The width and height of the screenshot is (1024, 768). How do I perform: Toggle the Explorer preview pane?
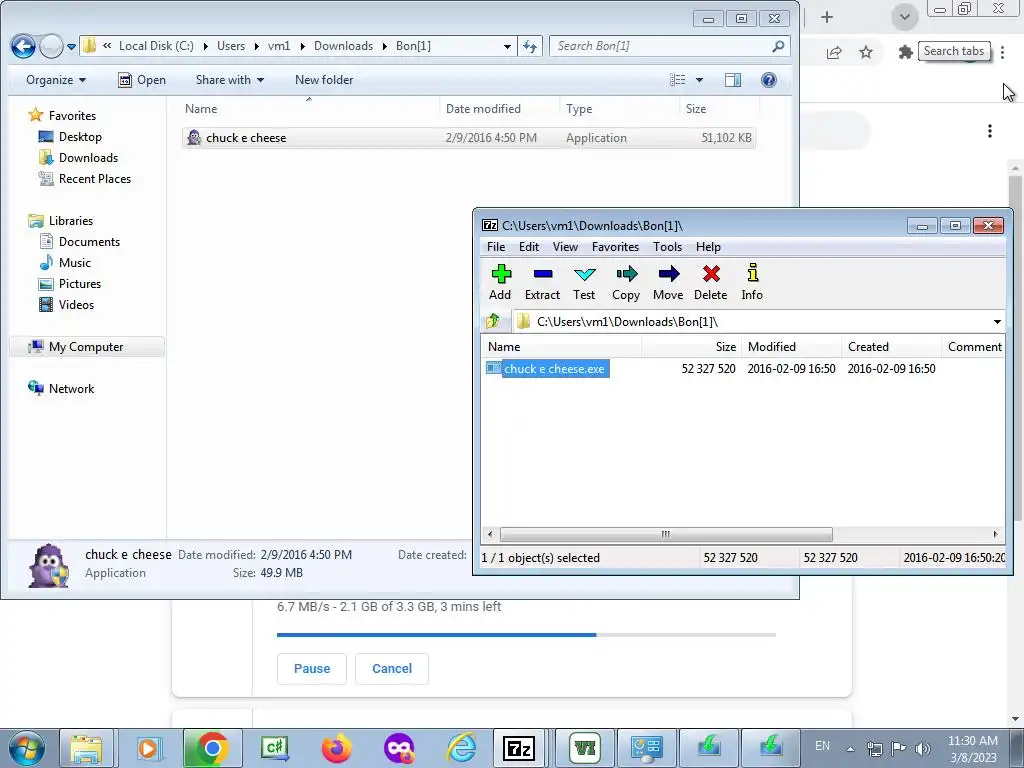(x=733, y=80)
